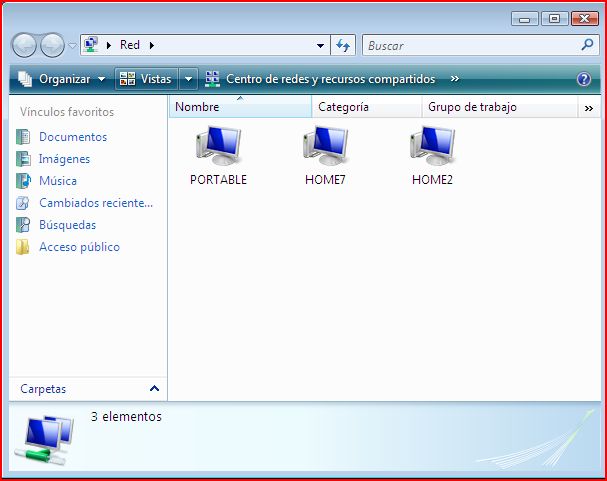Close the Red window
The image size is (607, 481).
(585, 19)
